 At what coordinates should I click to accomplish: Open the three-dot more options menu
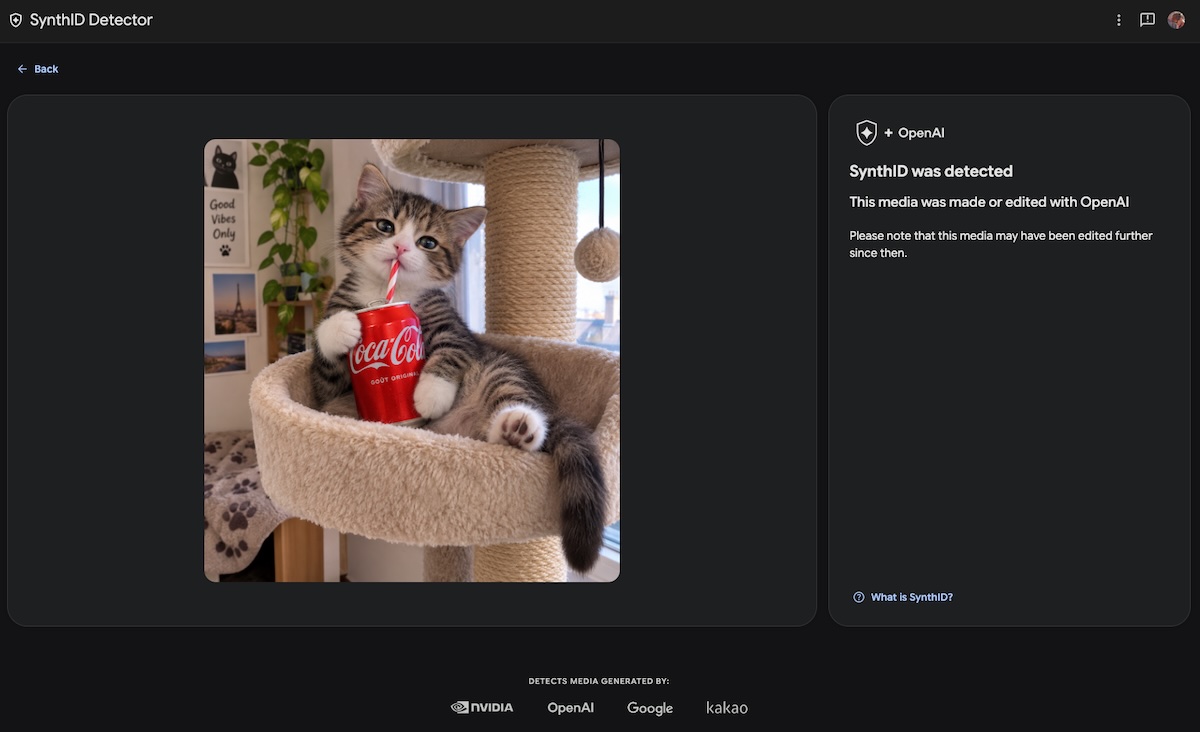tap(1119, 20)
